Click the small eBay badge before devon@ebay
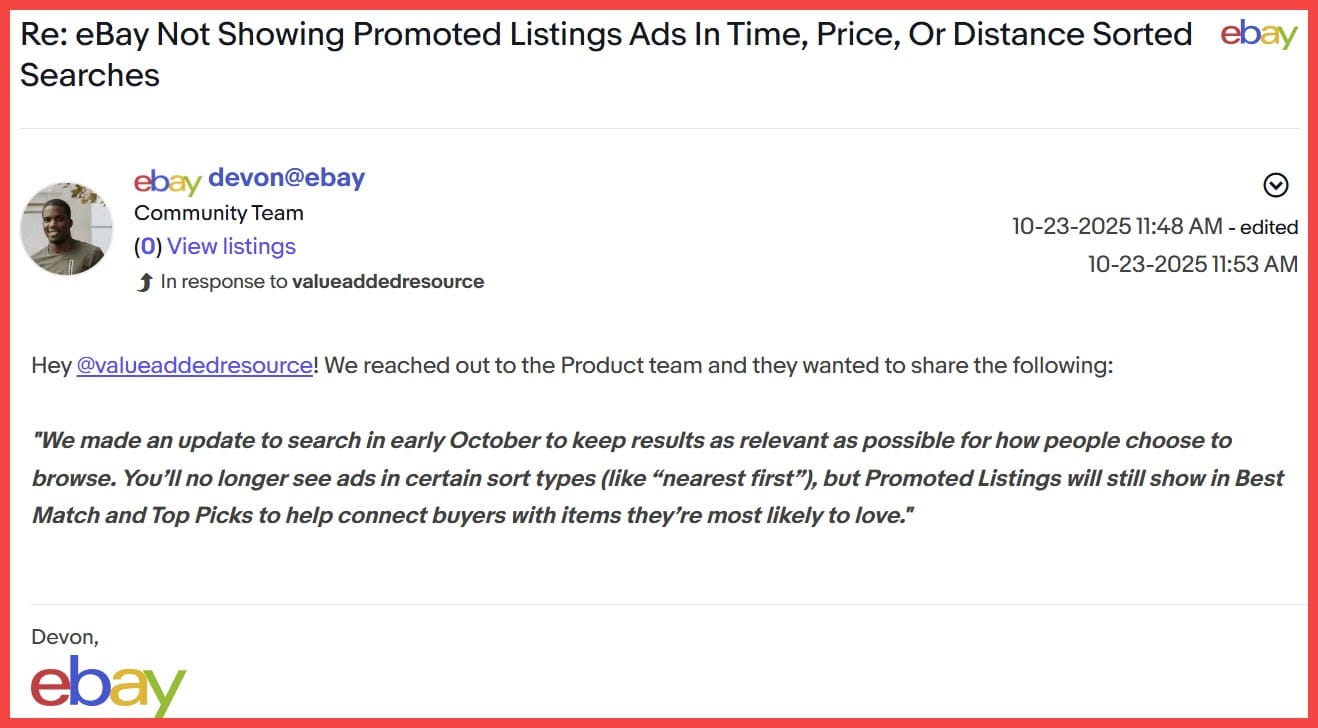 pyautogui.click(x=168, y=181)
